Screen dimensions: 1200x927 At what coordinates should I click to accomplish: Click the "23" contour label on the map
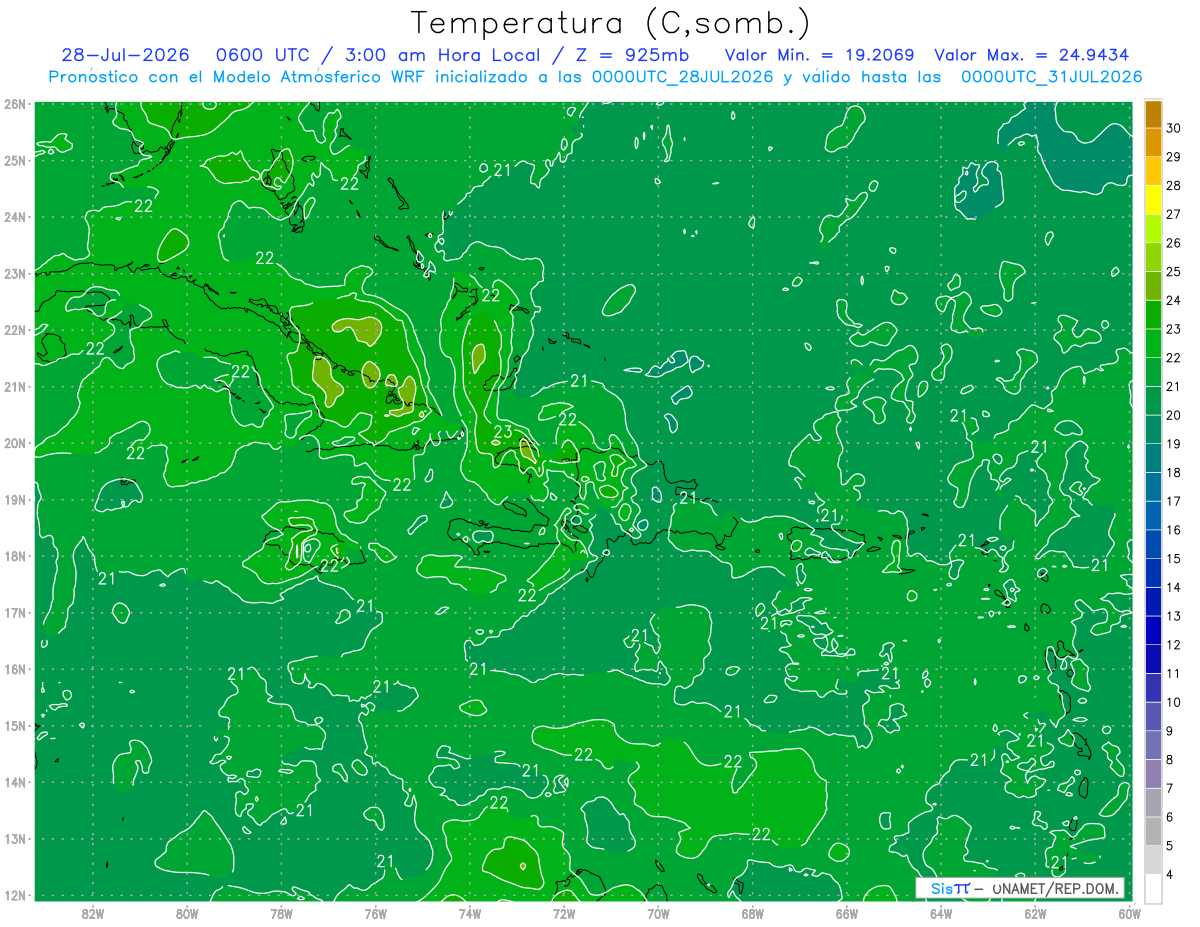tap(503, 432)
